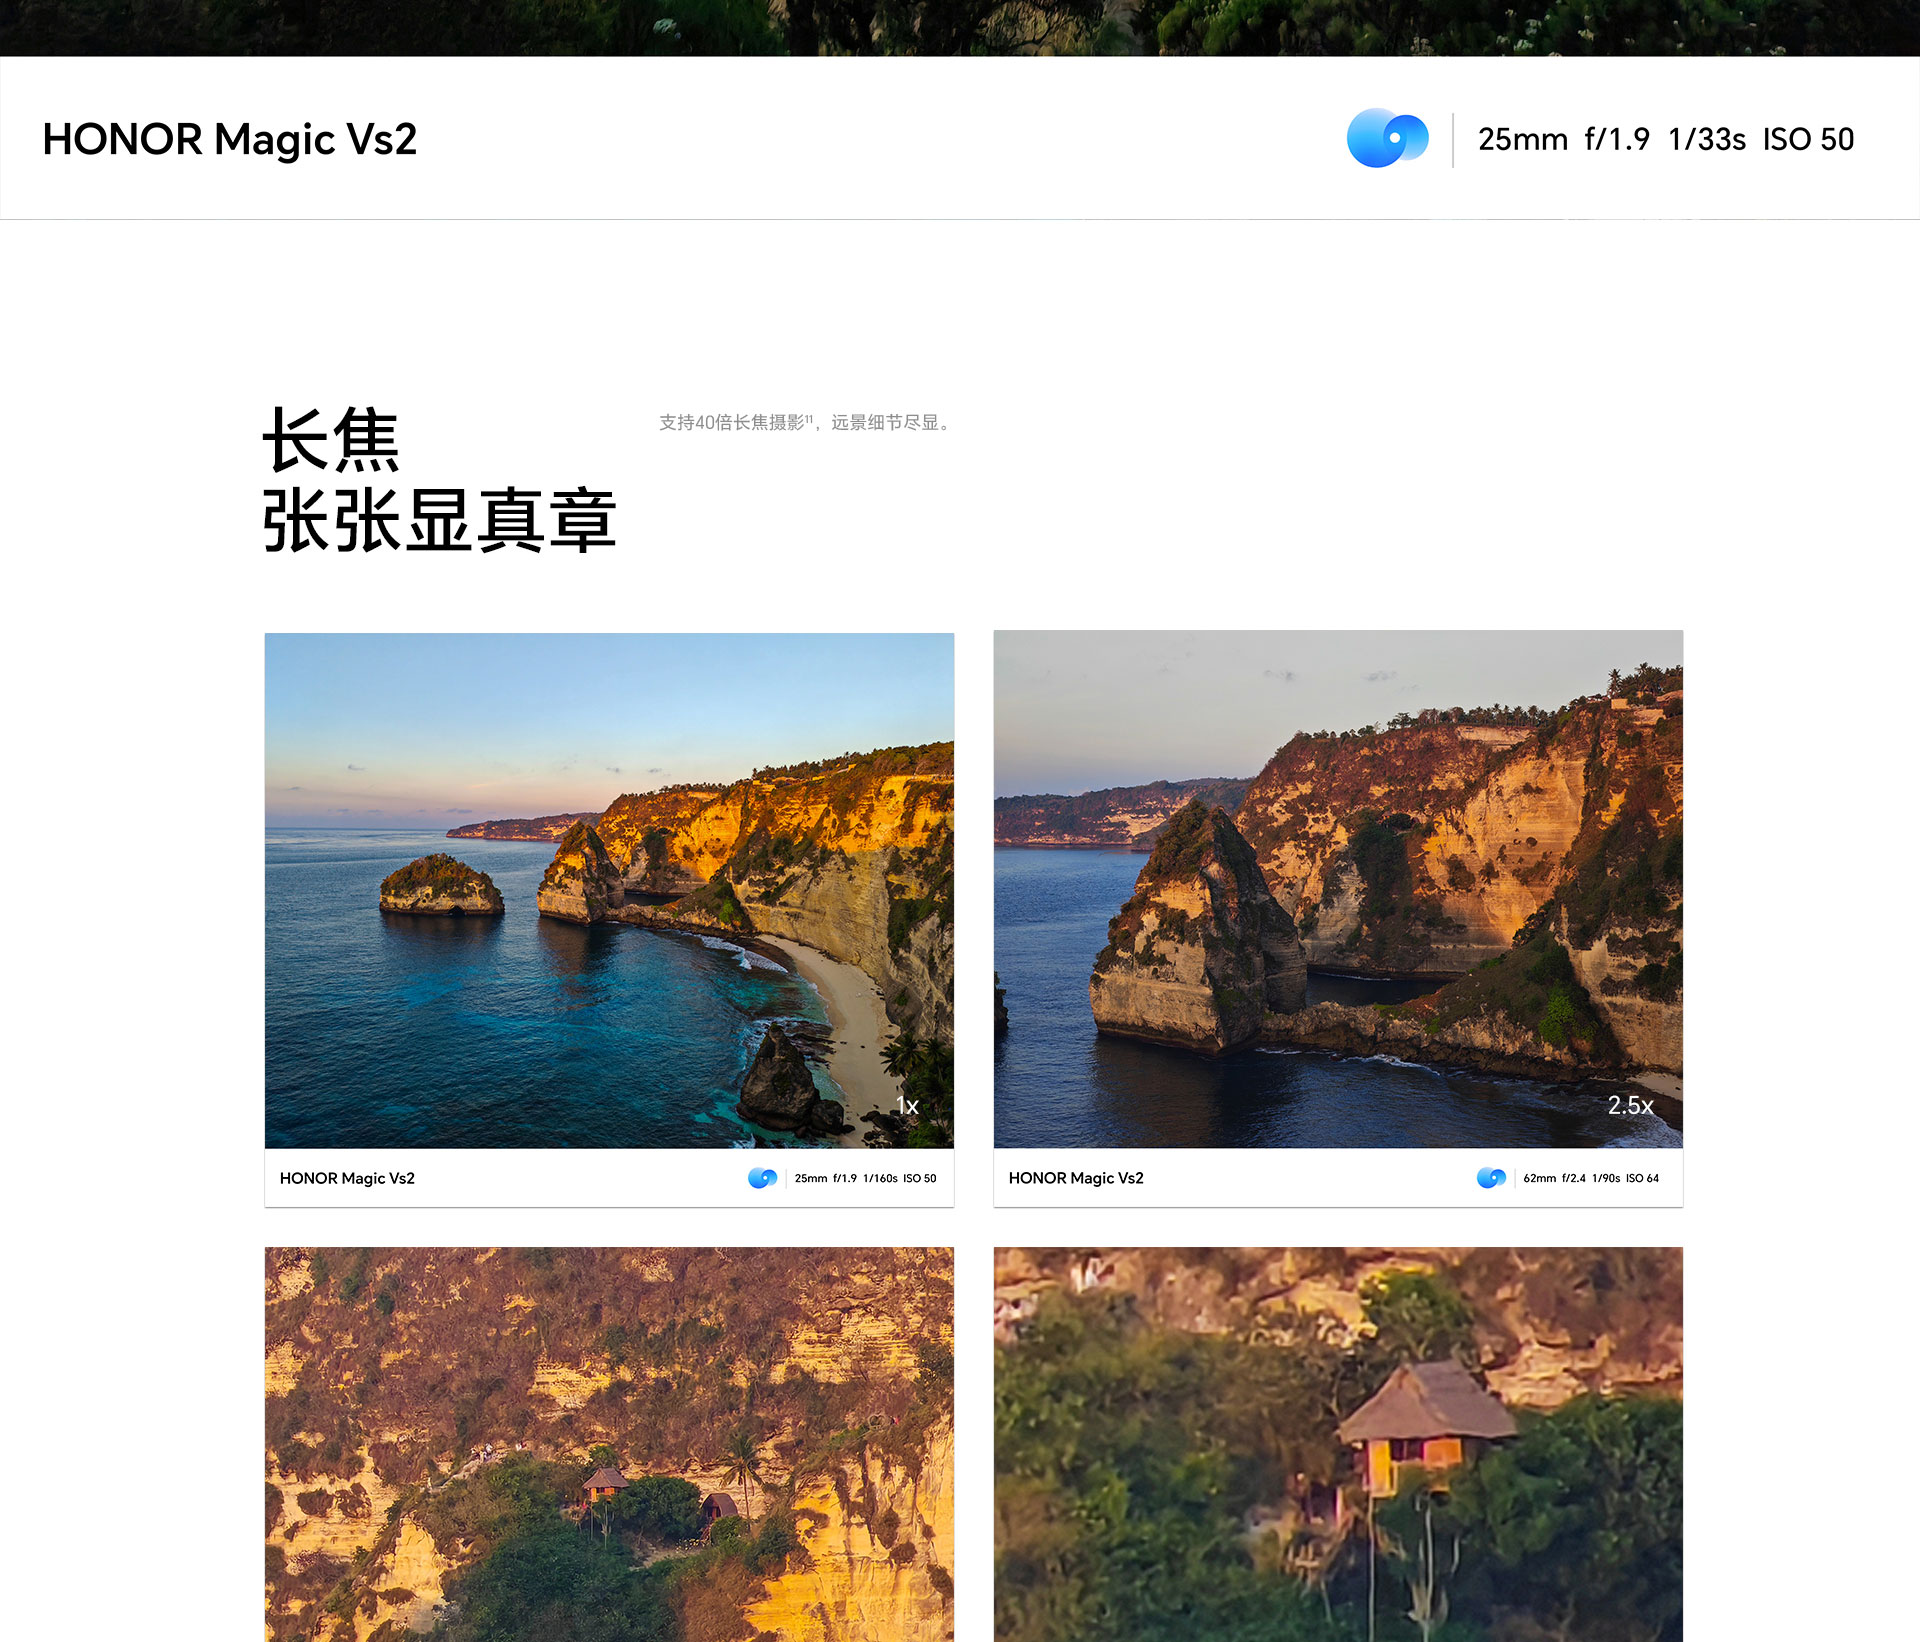The width and height of the screenshot is (1920, 1642).
Task: Click the dark forest banner image at the top
Action: click(x=960, y=27)
